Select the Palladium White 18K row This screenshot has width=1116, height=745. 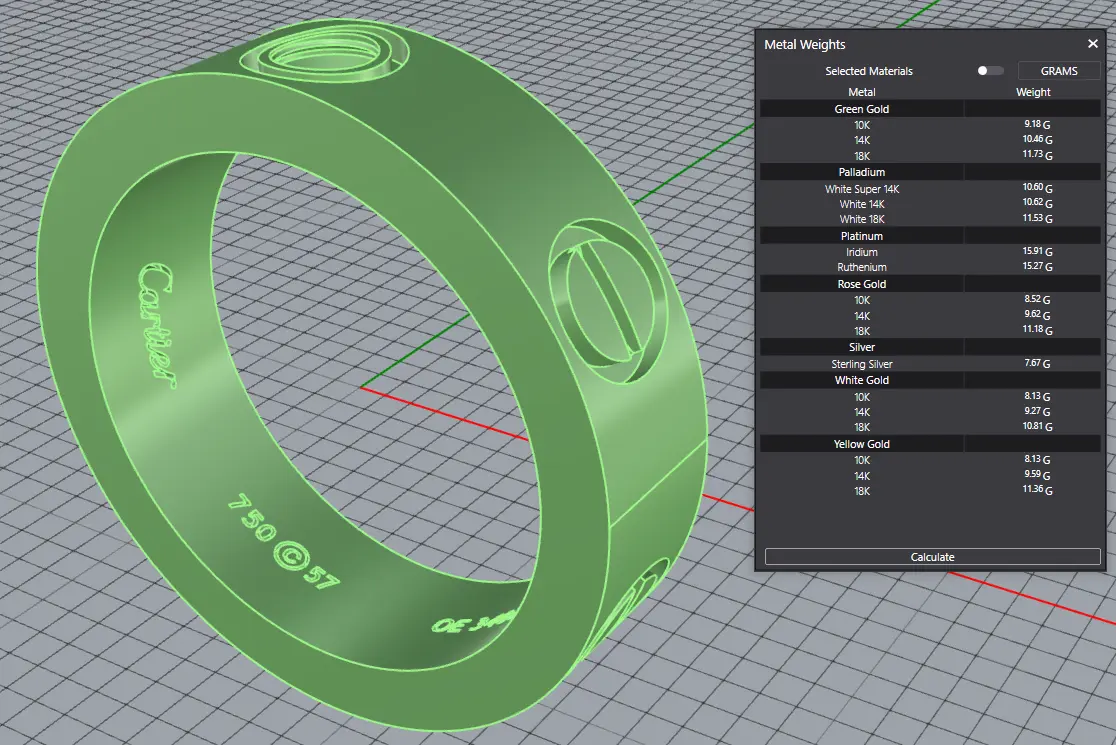930,218
